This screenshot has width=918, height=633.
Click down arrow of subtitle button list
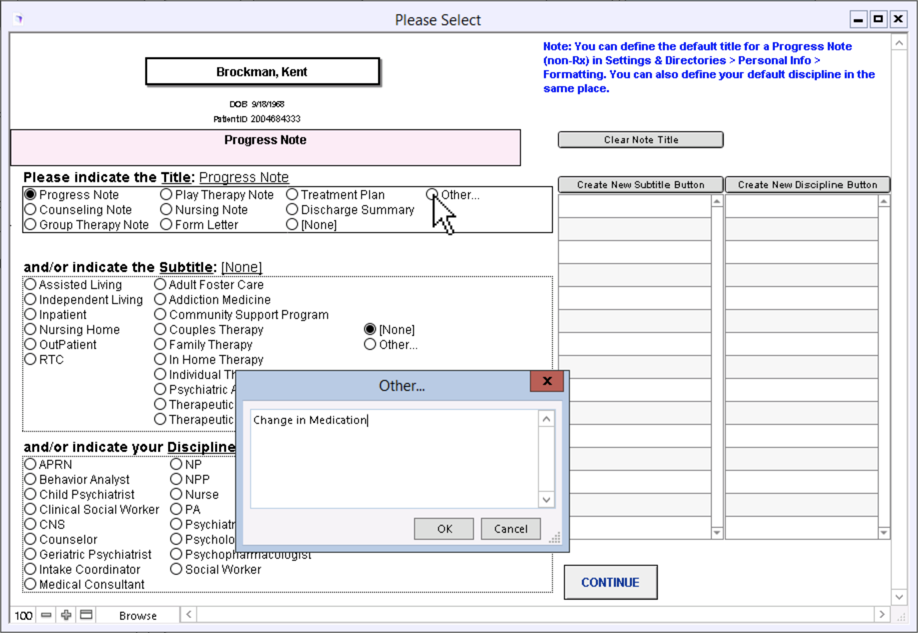[x=716, y=531]
